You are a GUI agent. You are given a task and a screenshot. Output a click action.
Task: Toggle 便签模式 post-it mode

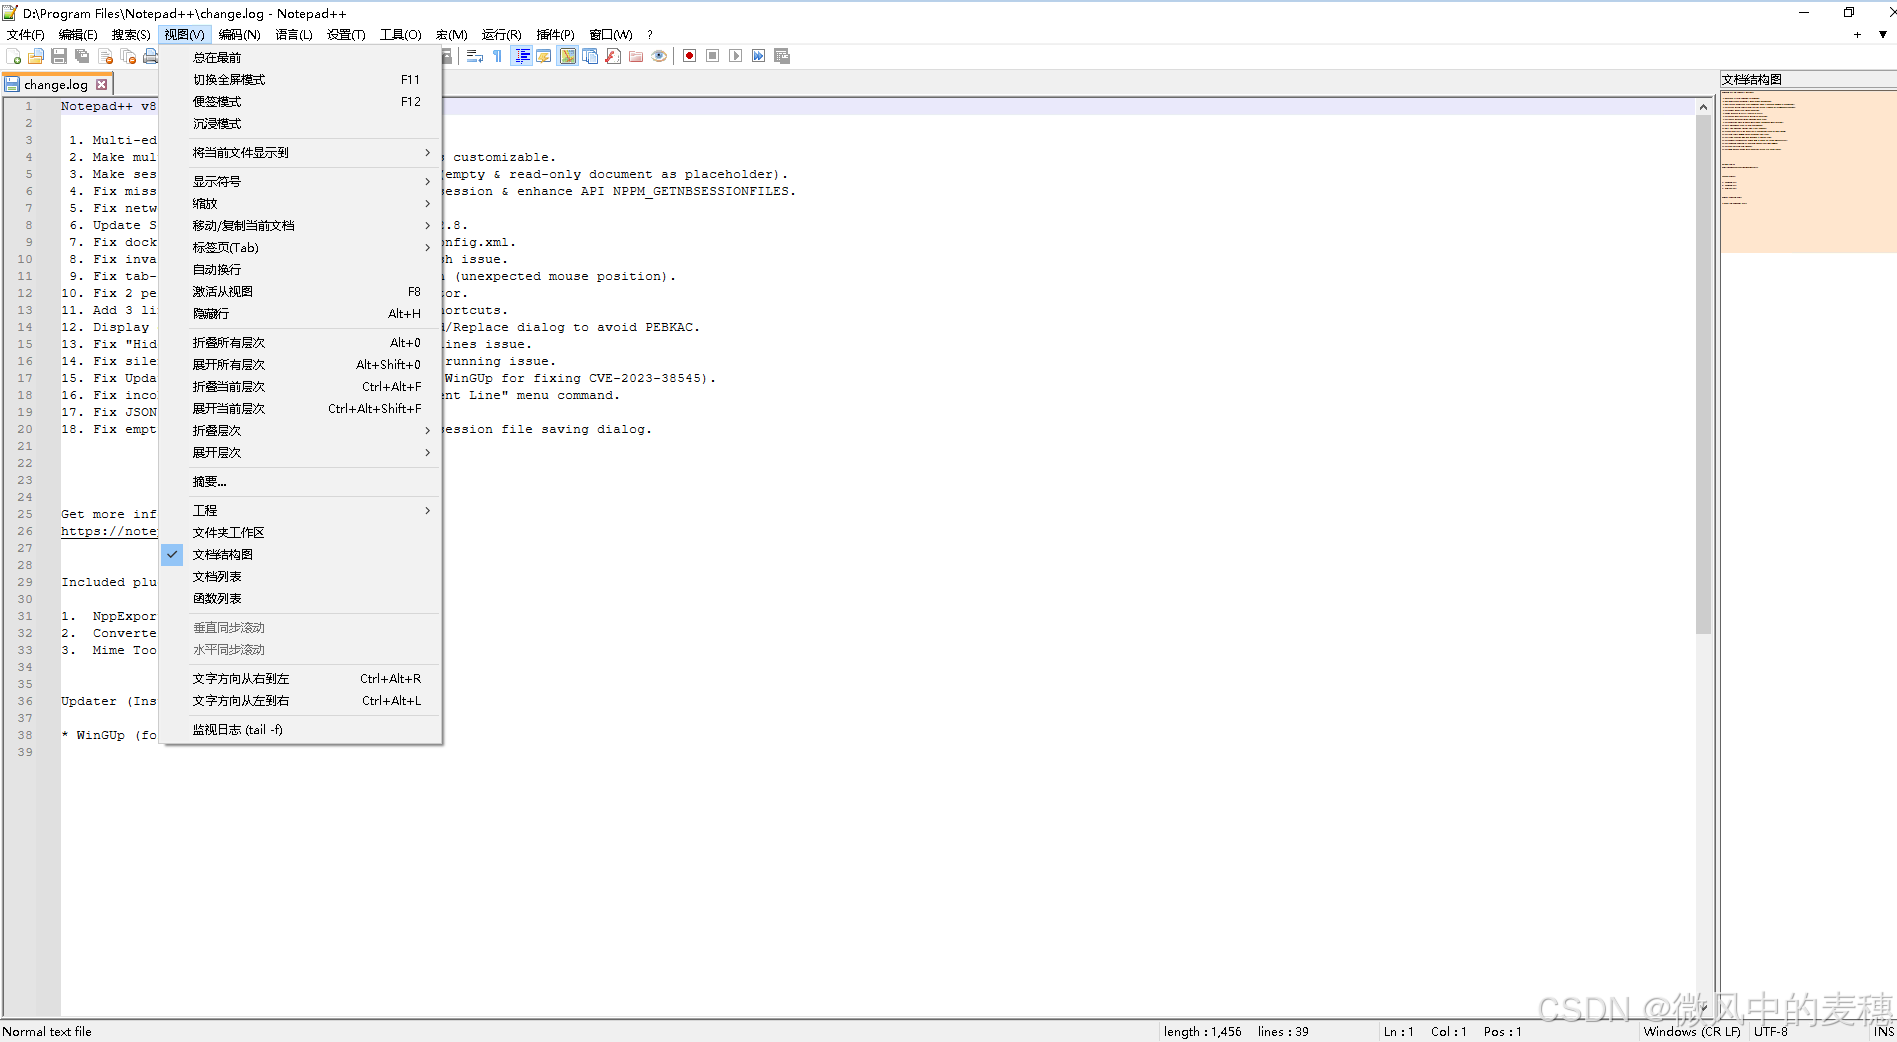click(x=300, y=102)
